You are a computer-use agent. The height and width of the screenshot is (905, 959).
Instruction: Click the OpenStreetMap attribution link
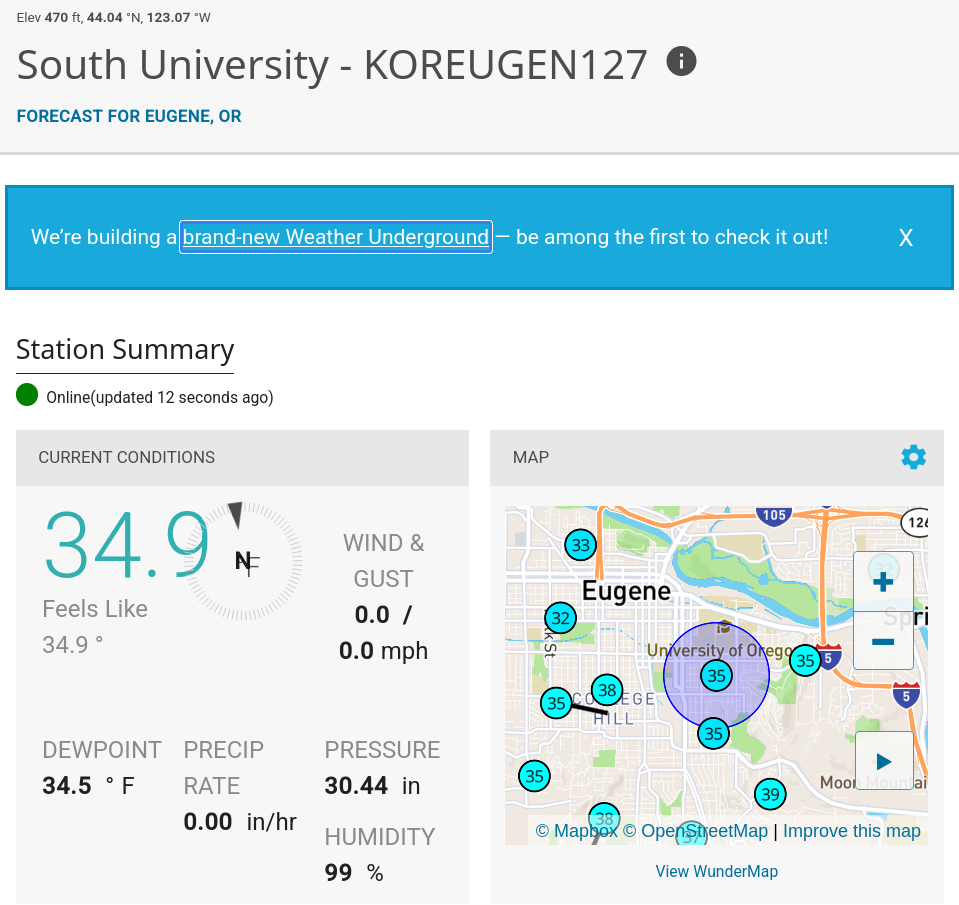tap(696, 831)
